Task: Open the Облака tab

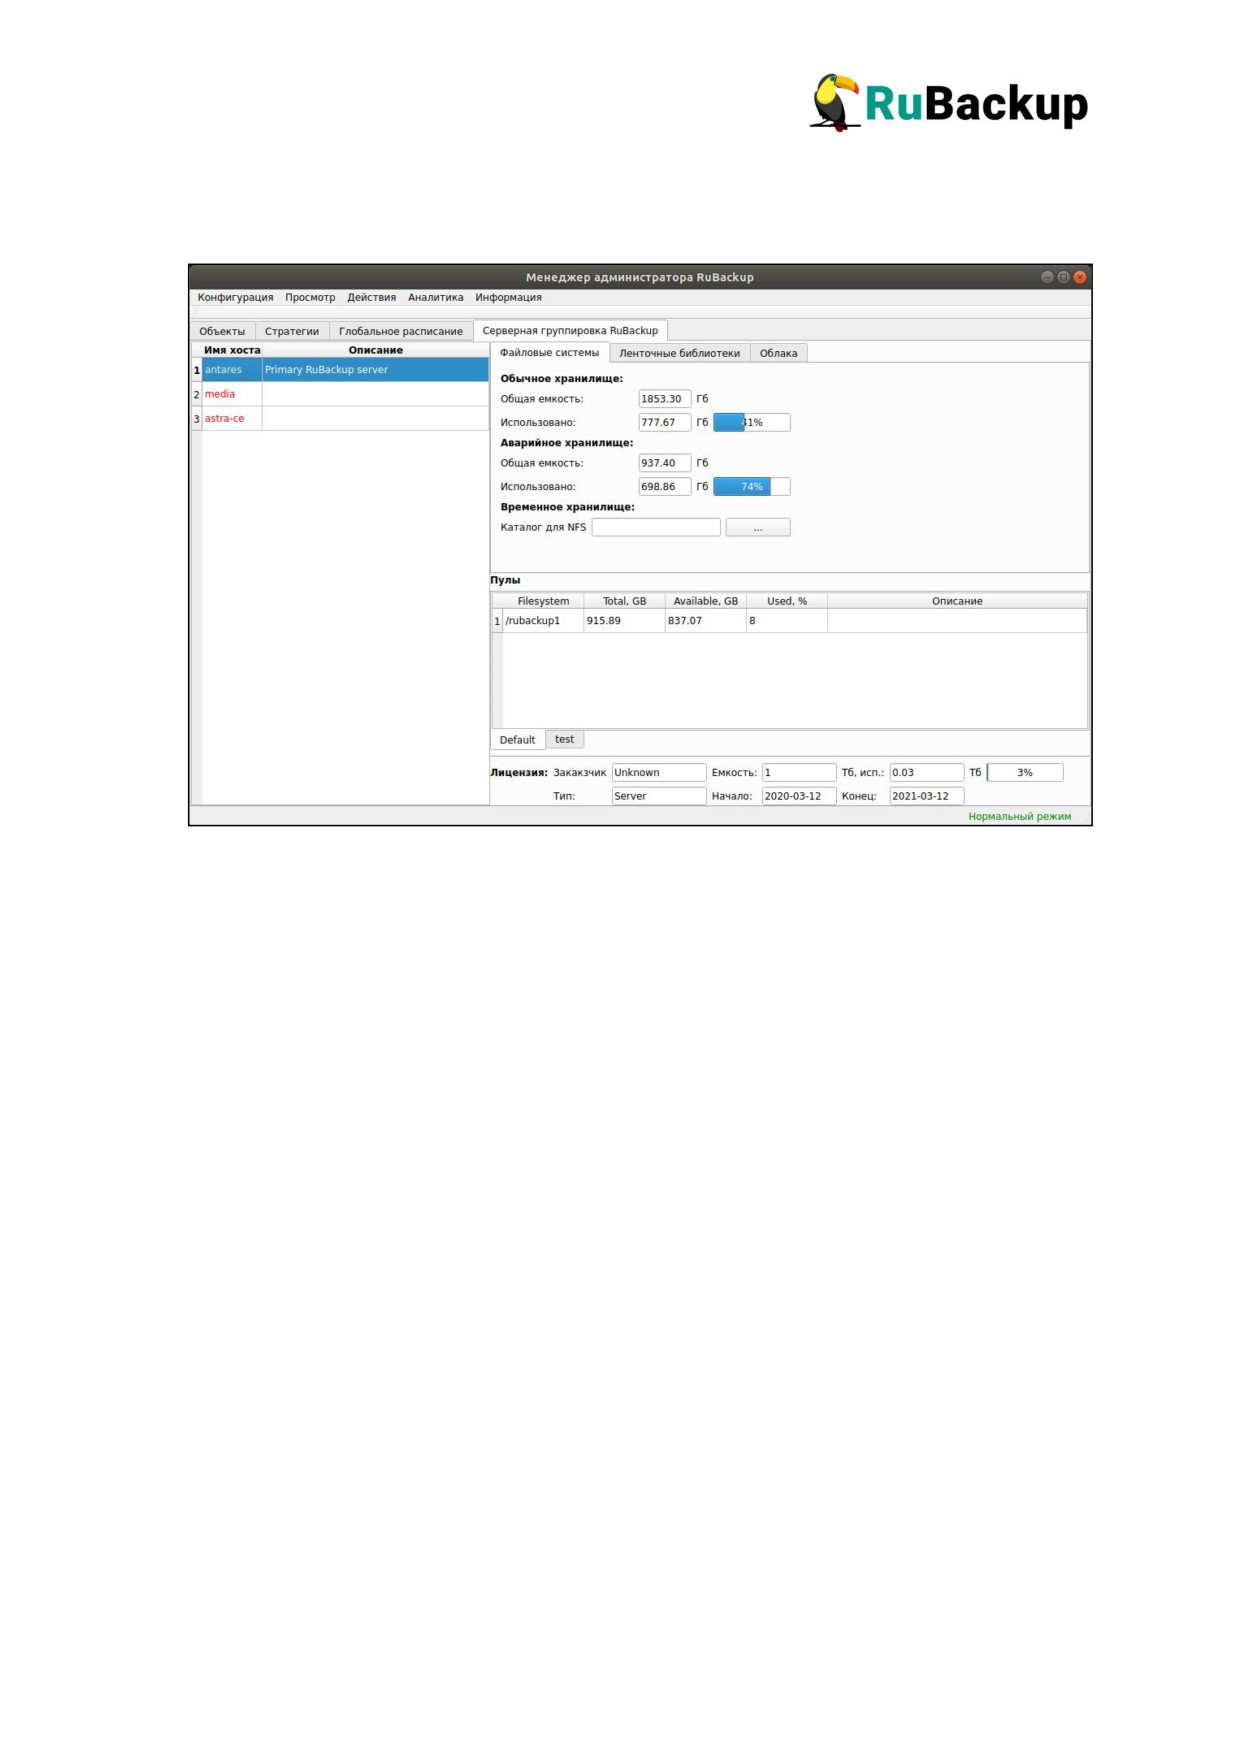Action: click(778, 353)
